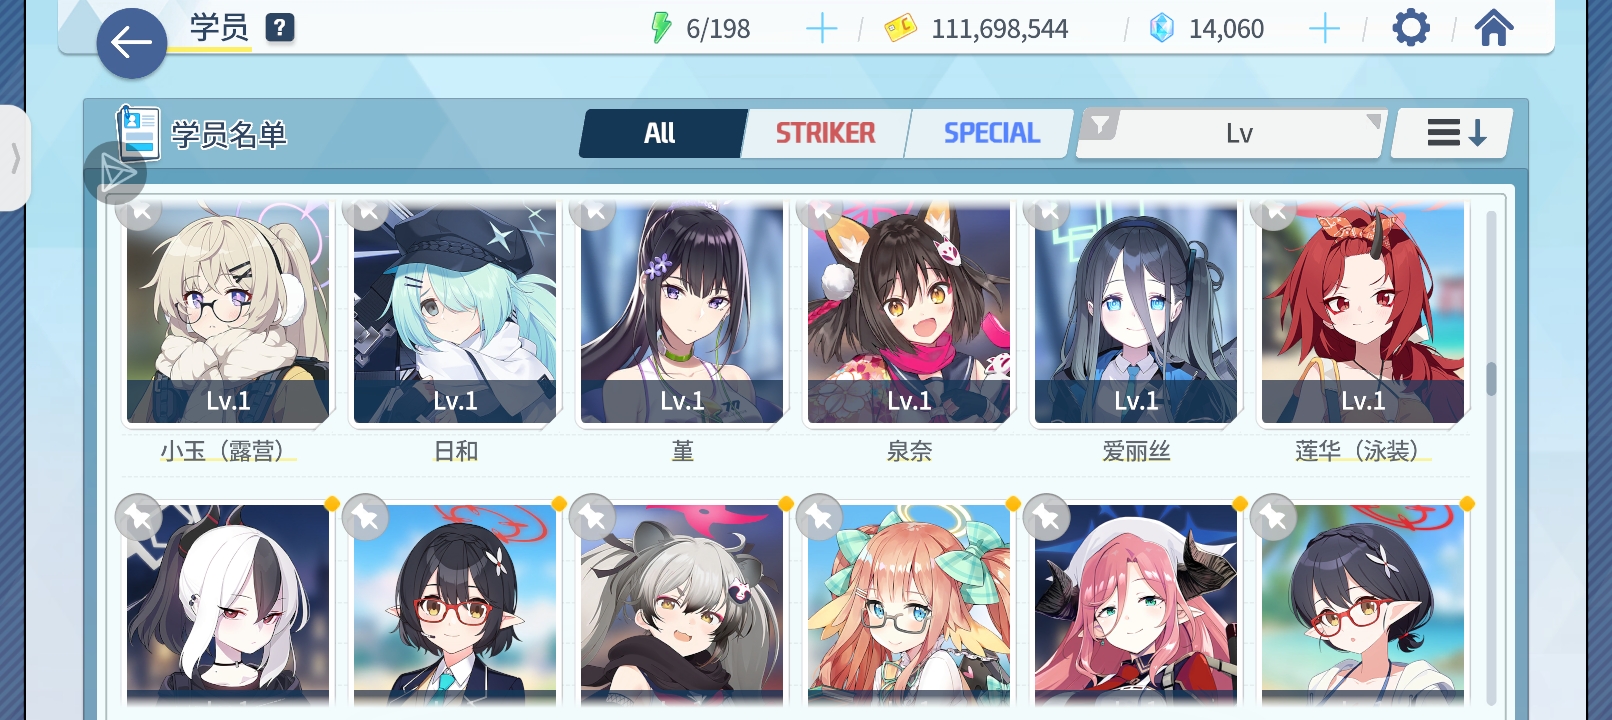Open student 日和 portrait
The width and height of the screenshot is (1612, 720).
(455, 312)
